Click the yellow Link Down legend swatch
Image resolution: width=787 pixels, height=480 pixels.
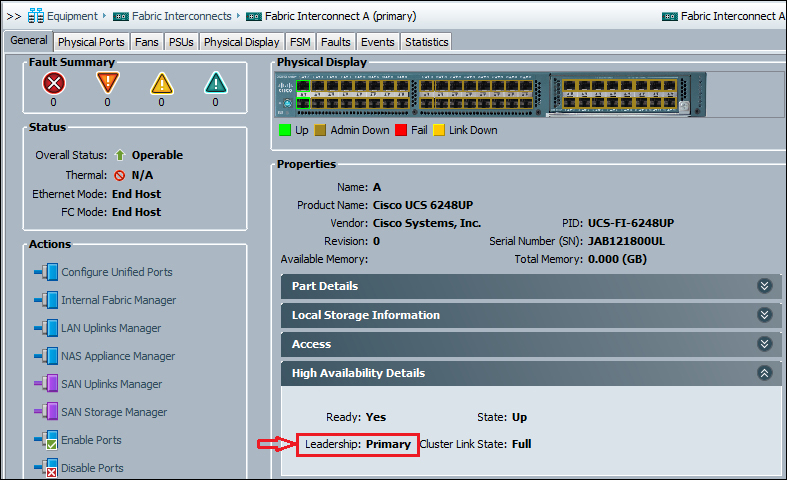click(439, 131)
